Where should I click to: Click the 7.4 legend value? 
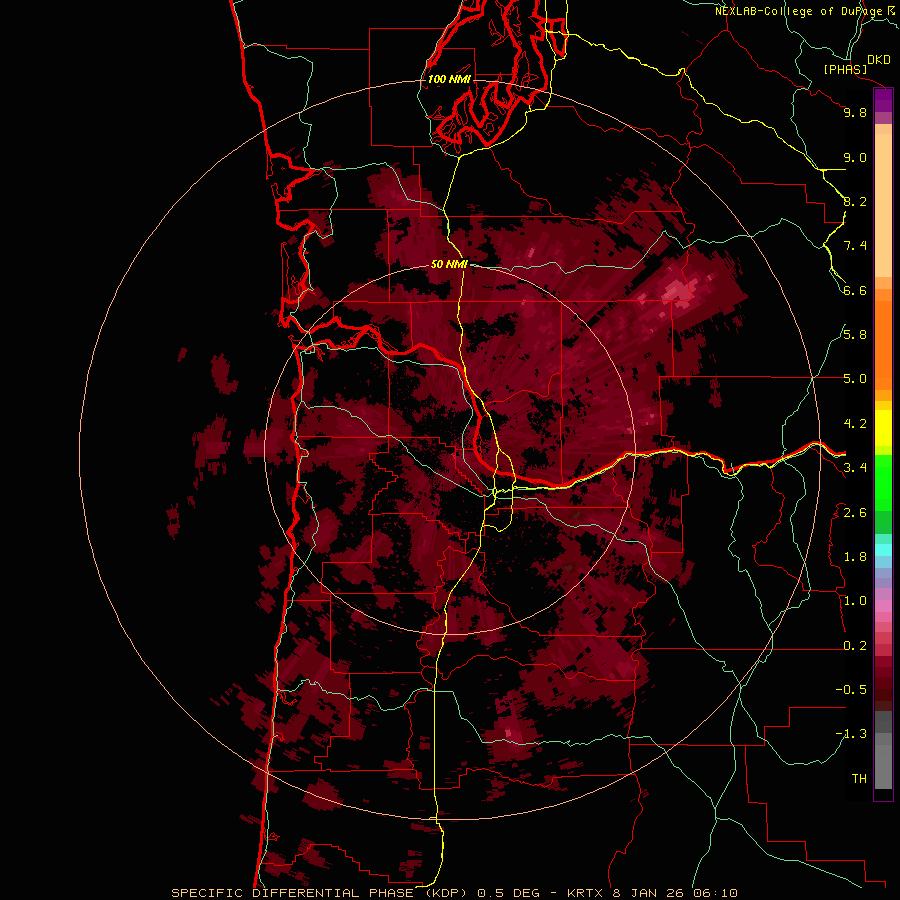point(855,246)
